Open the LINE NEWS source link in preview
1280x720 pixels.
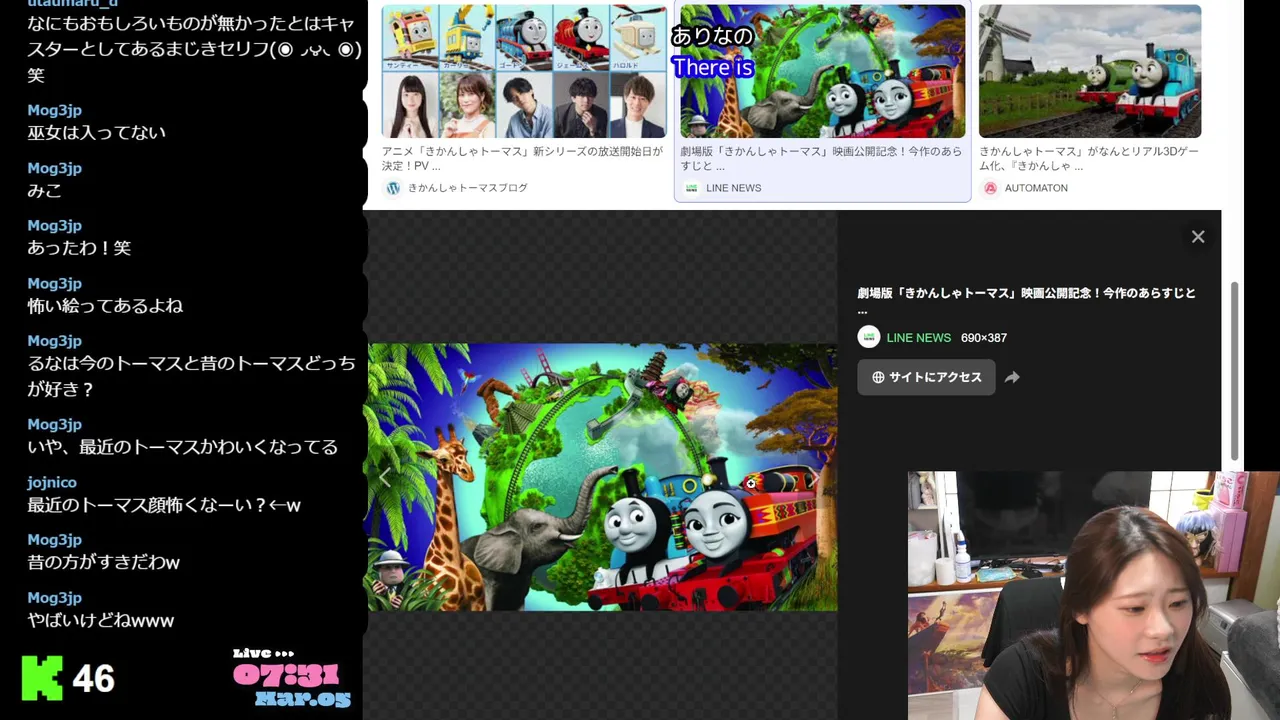point(918,338)
